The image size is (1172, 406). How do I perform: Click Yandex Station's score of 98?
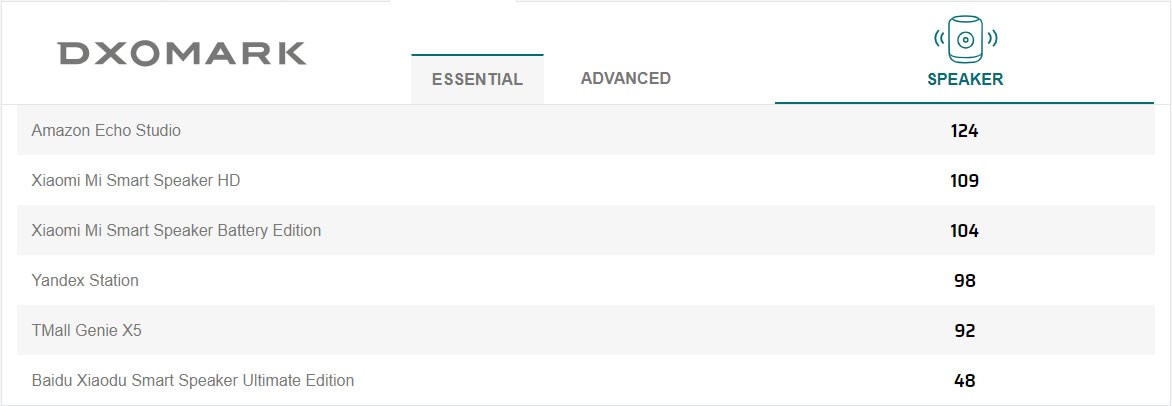(x=965, y=280)
